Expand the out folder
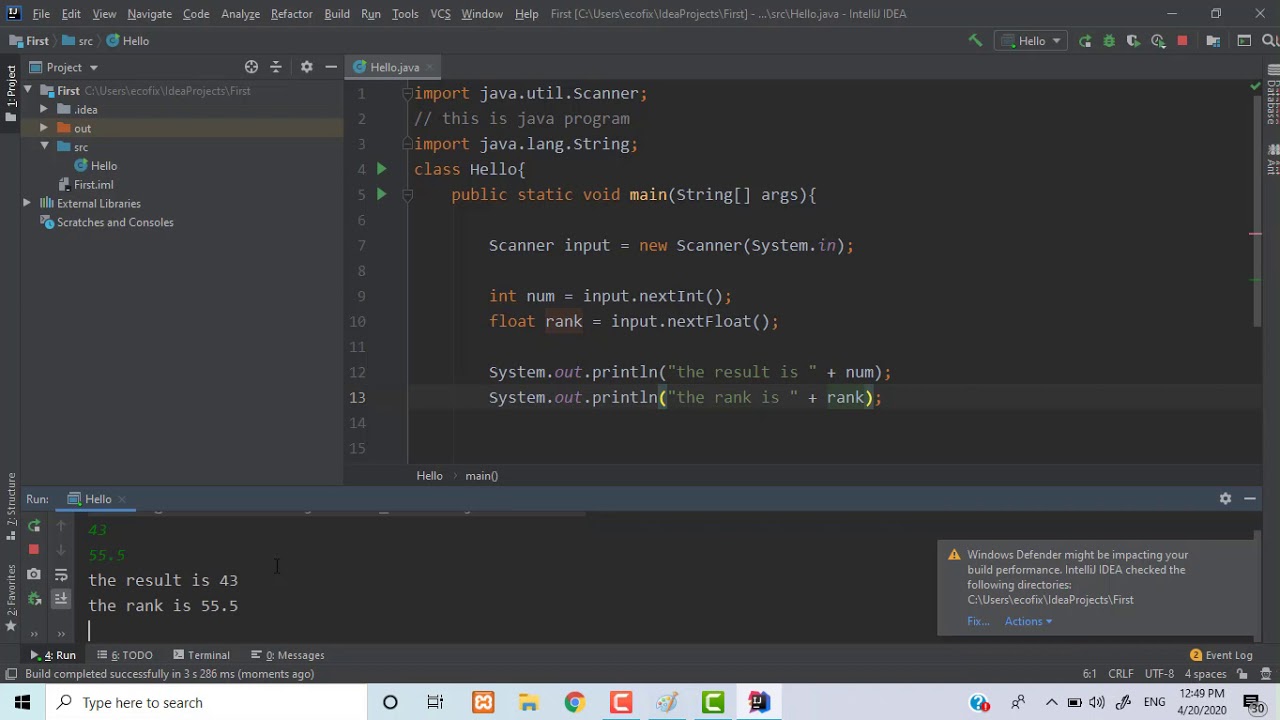This screenshot has width=1280, height=720. [43, 128]
